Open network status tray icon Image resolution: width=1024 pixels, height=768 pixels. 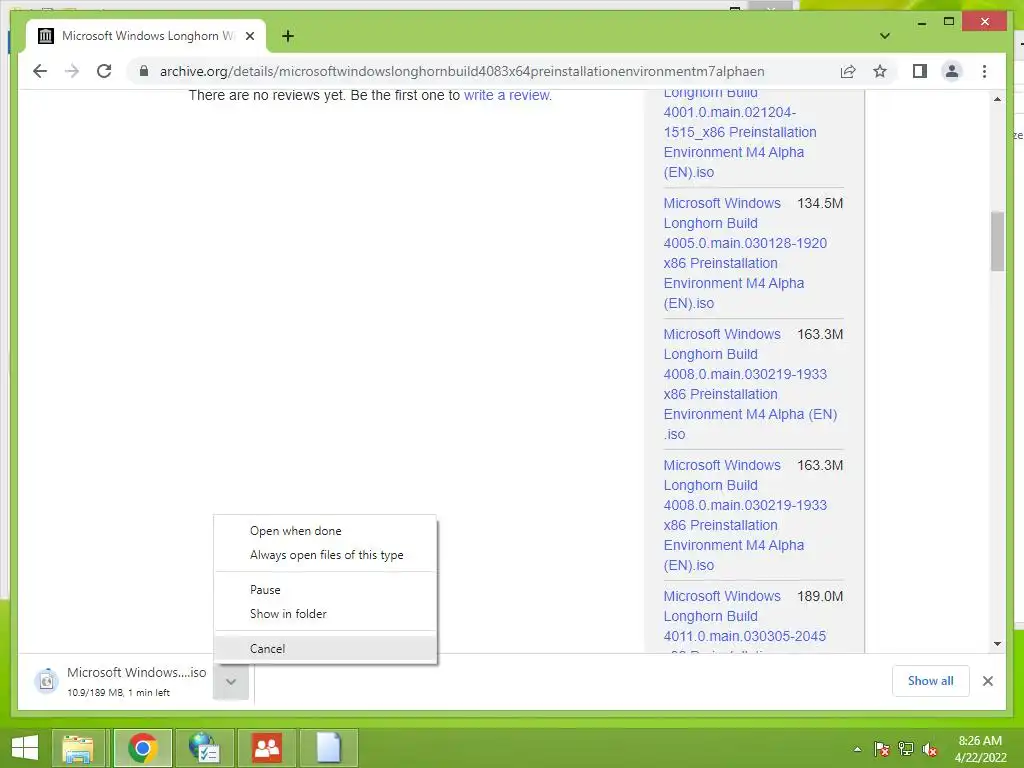(906, 750)
